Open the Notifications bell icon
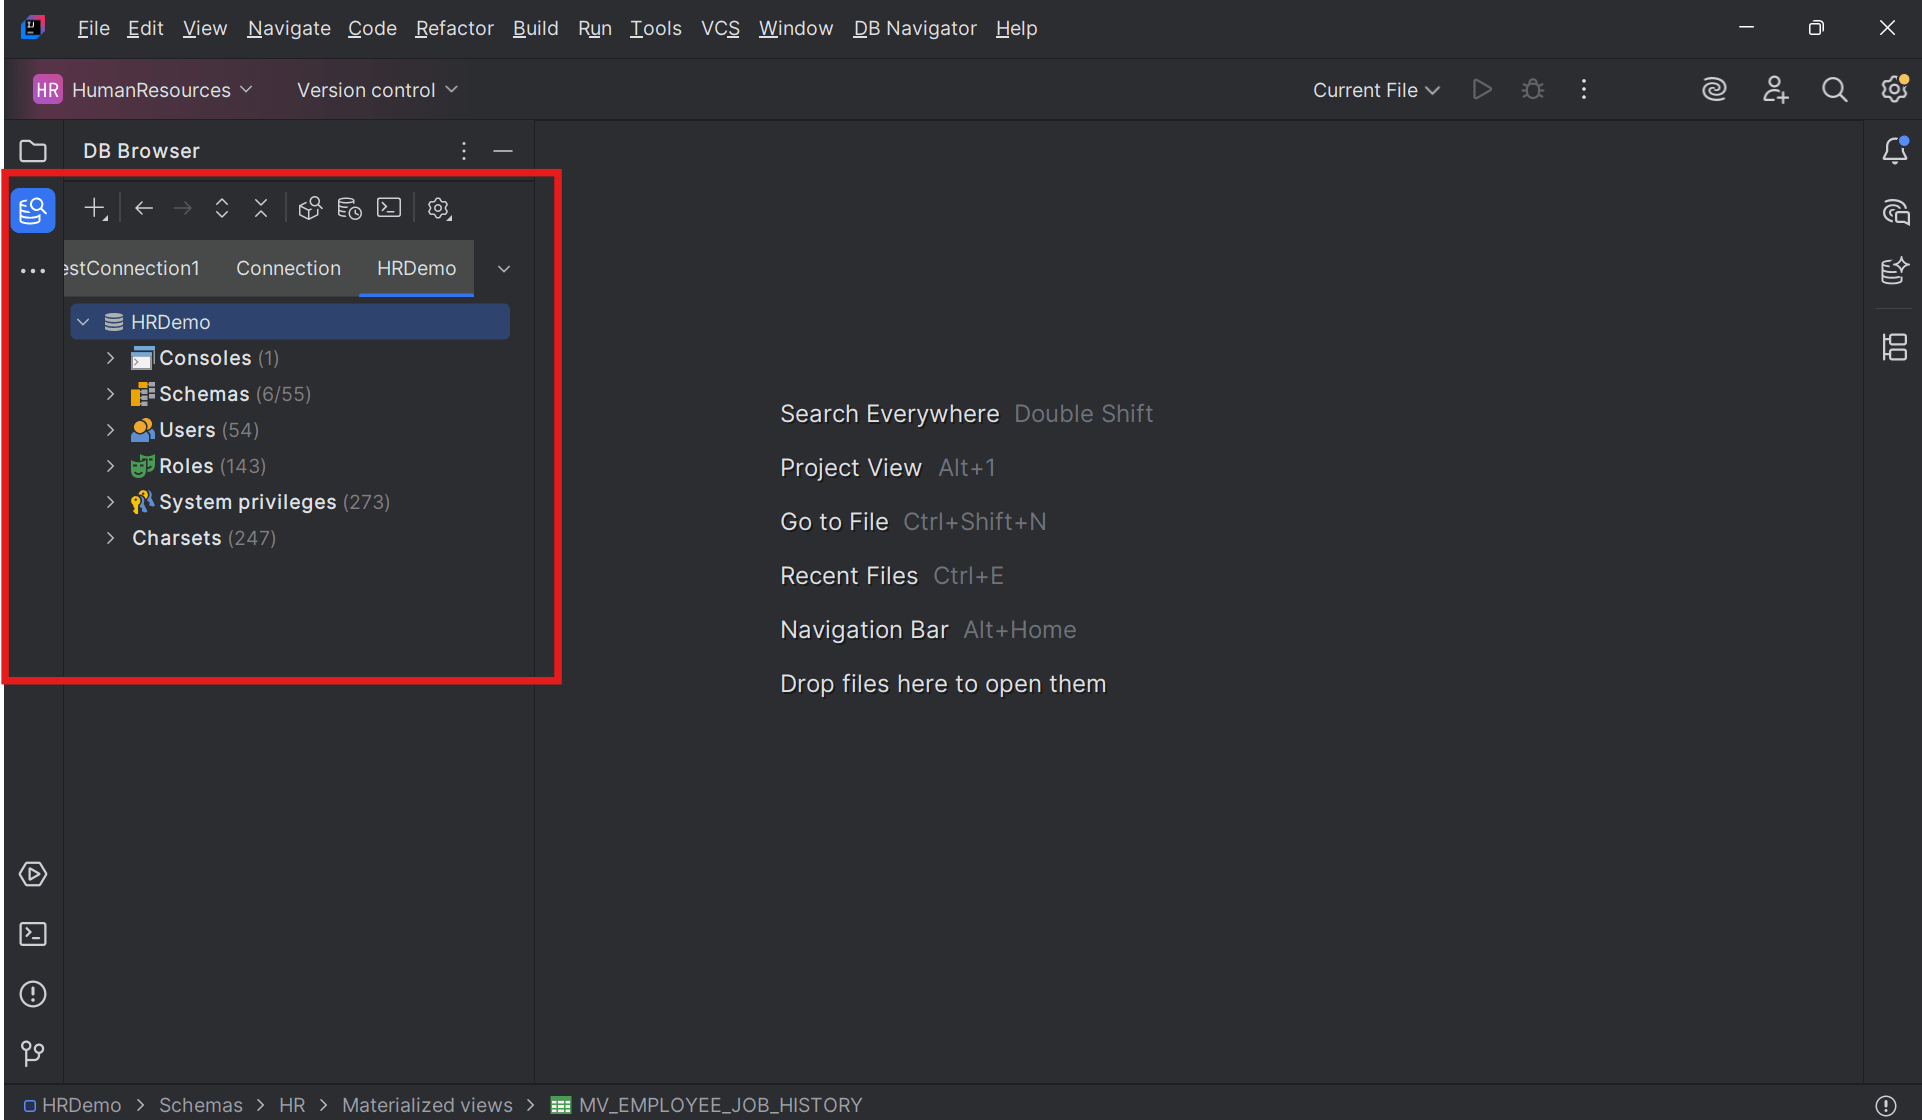 coord(1894,150)
